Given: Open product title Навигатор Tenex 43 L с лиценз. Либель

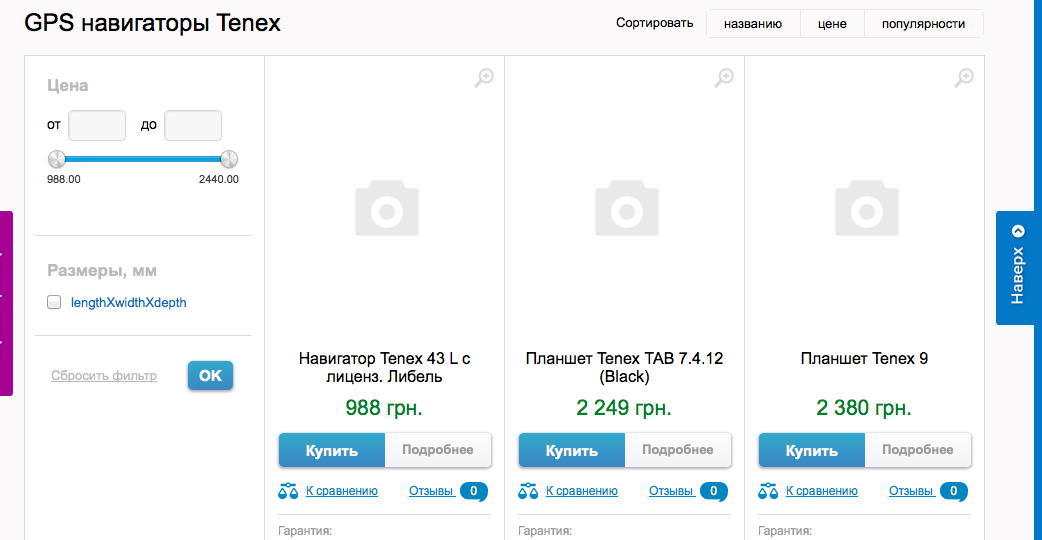Looking at the screenshot, I should (384, 367).
